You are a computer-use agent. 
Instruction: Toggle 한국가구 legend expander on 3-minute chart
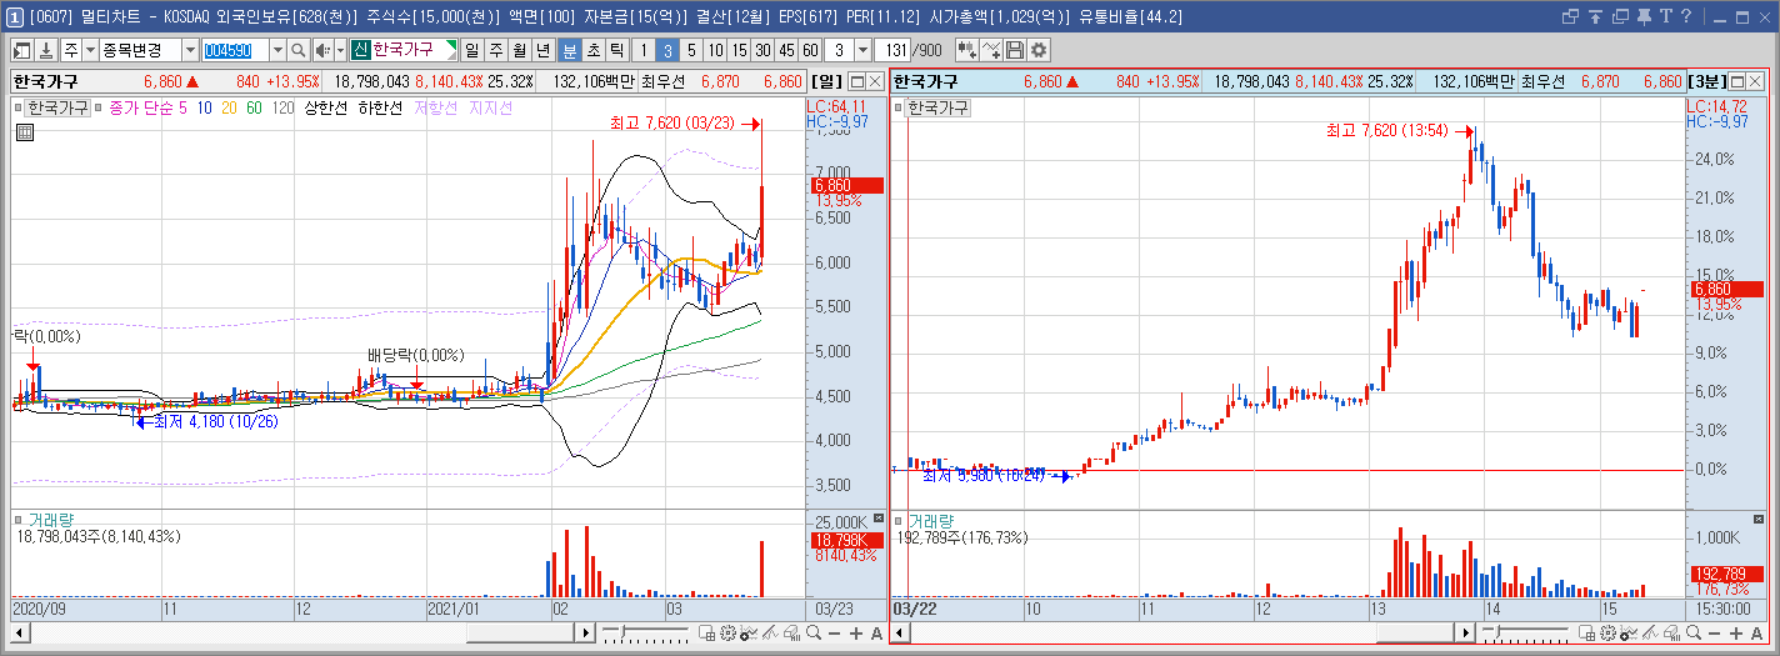tap(898, 107)
